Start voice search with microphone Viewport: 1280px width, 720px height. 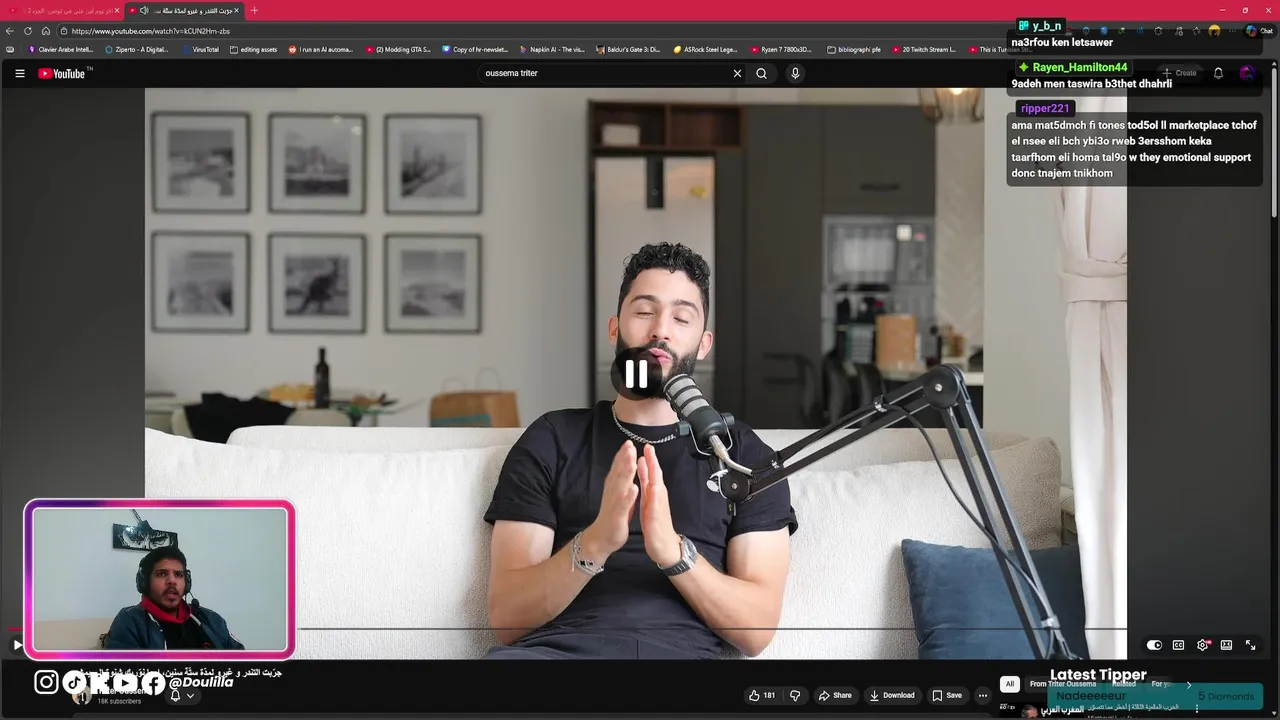795,73
